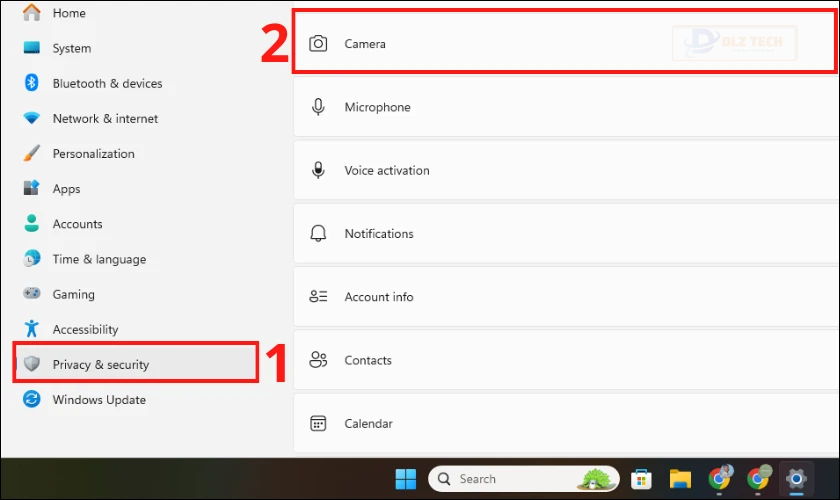
Task: Click the Wi-Fi network icon
Action: [32, 118]
